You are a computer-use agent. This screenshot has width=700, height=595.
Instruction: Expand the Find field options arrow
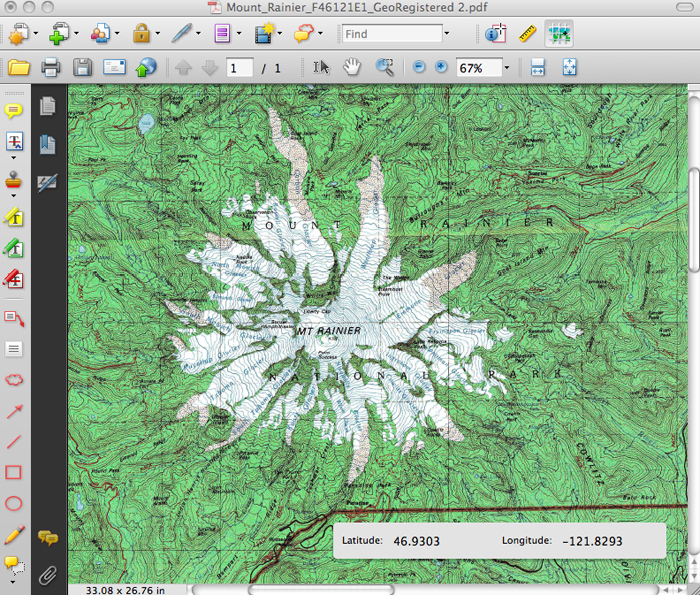point(449,34)
